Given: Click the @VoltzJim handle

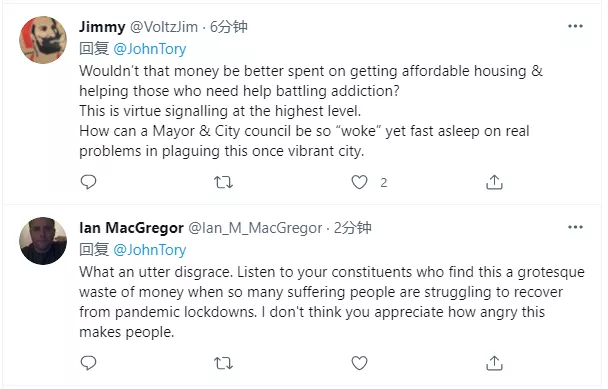Looking at the screenshot, I should click(164, 27).
